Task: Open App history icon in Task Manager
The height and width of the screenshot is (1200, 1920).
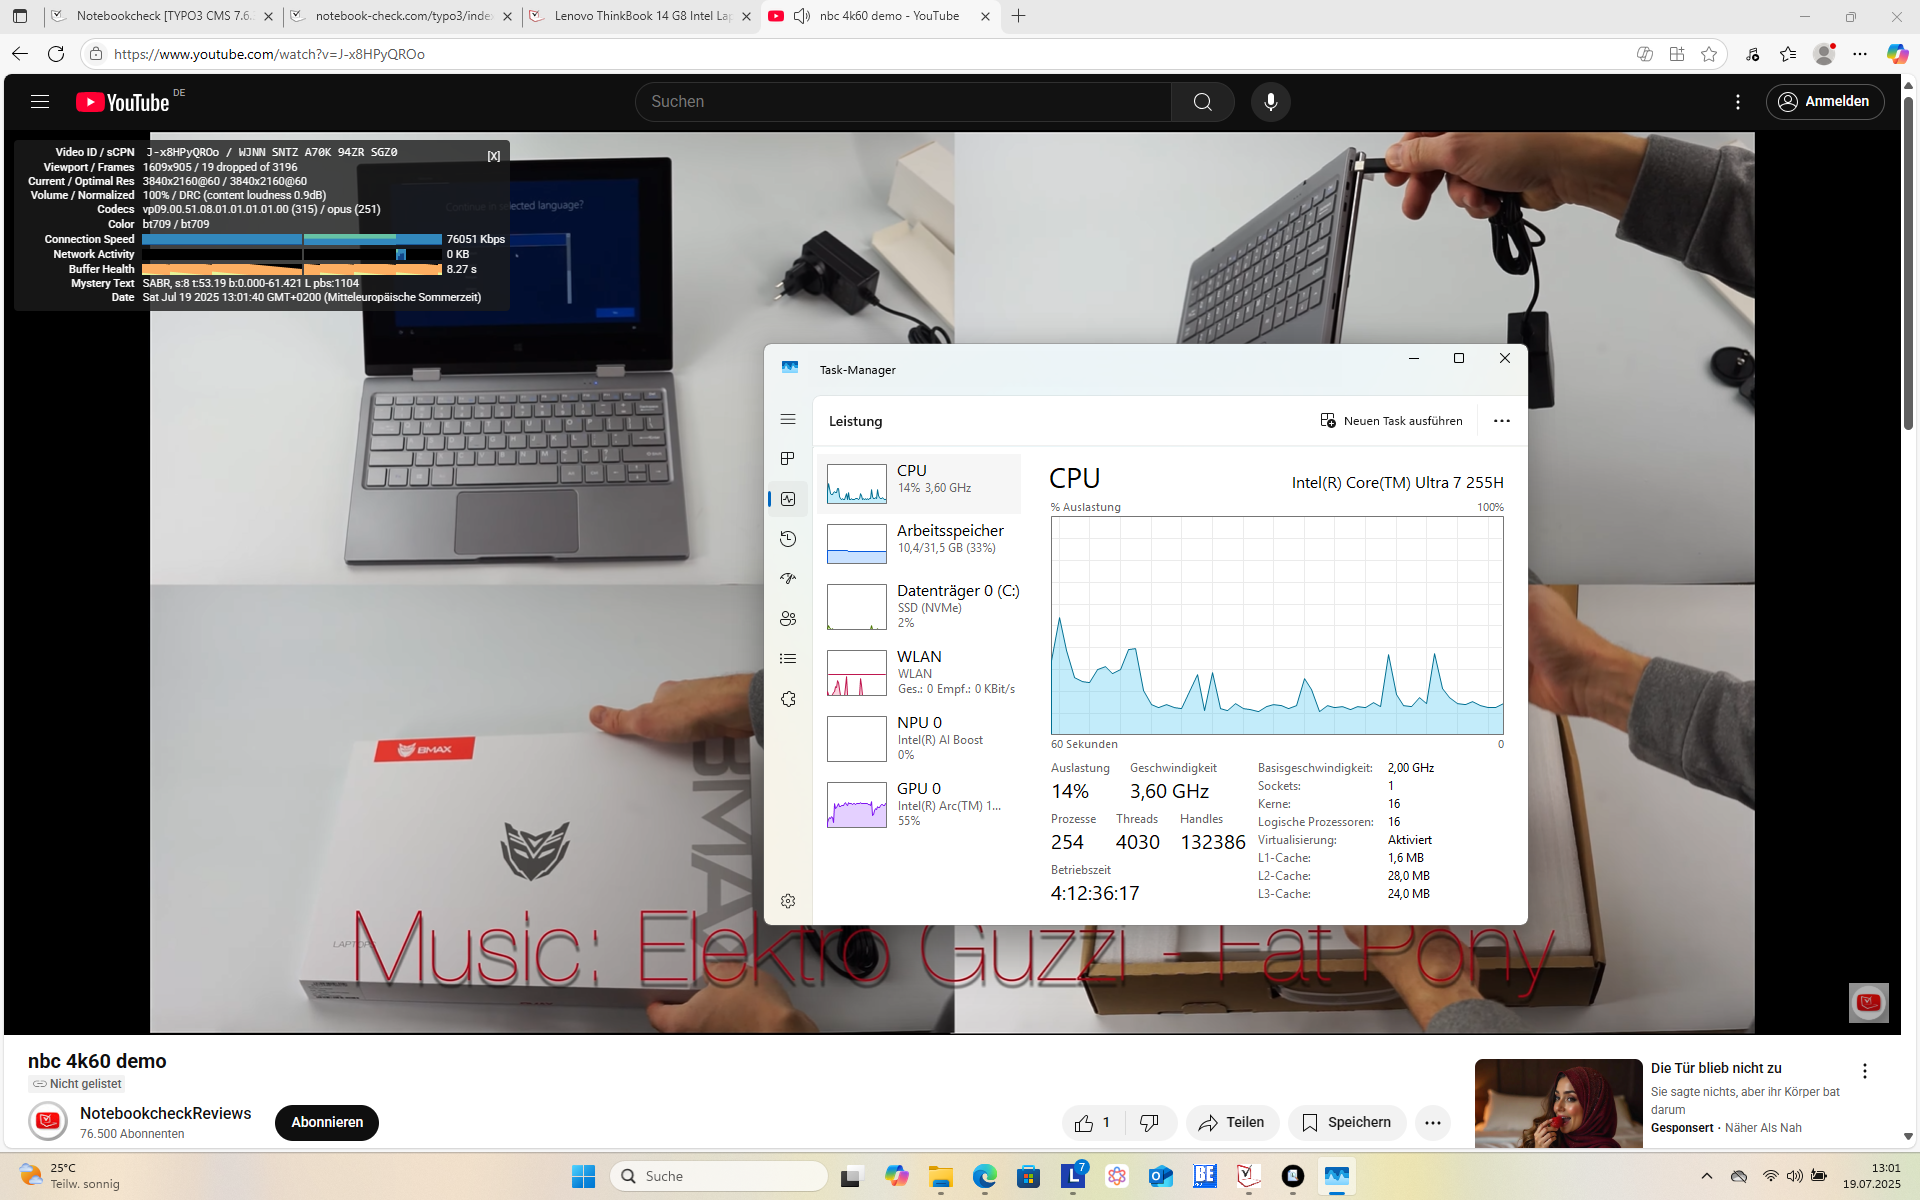Action: click(788, 539)
